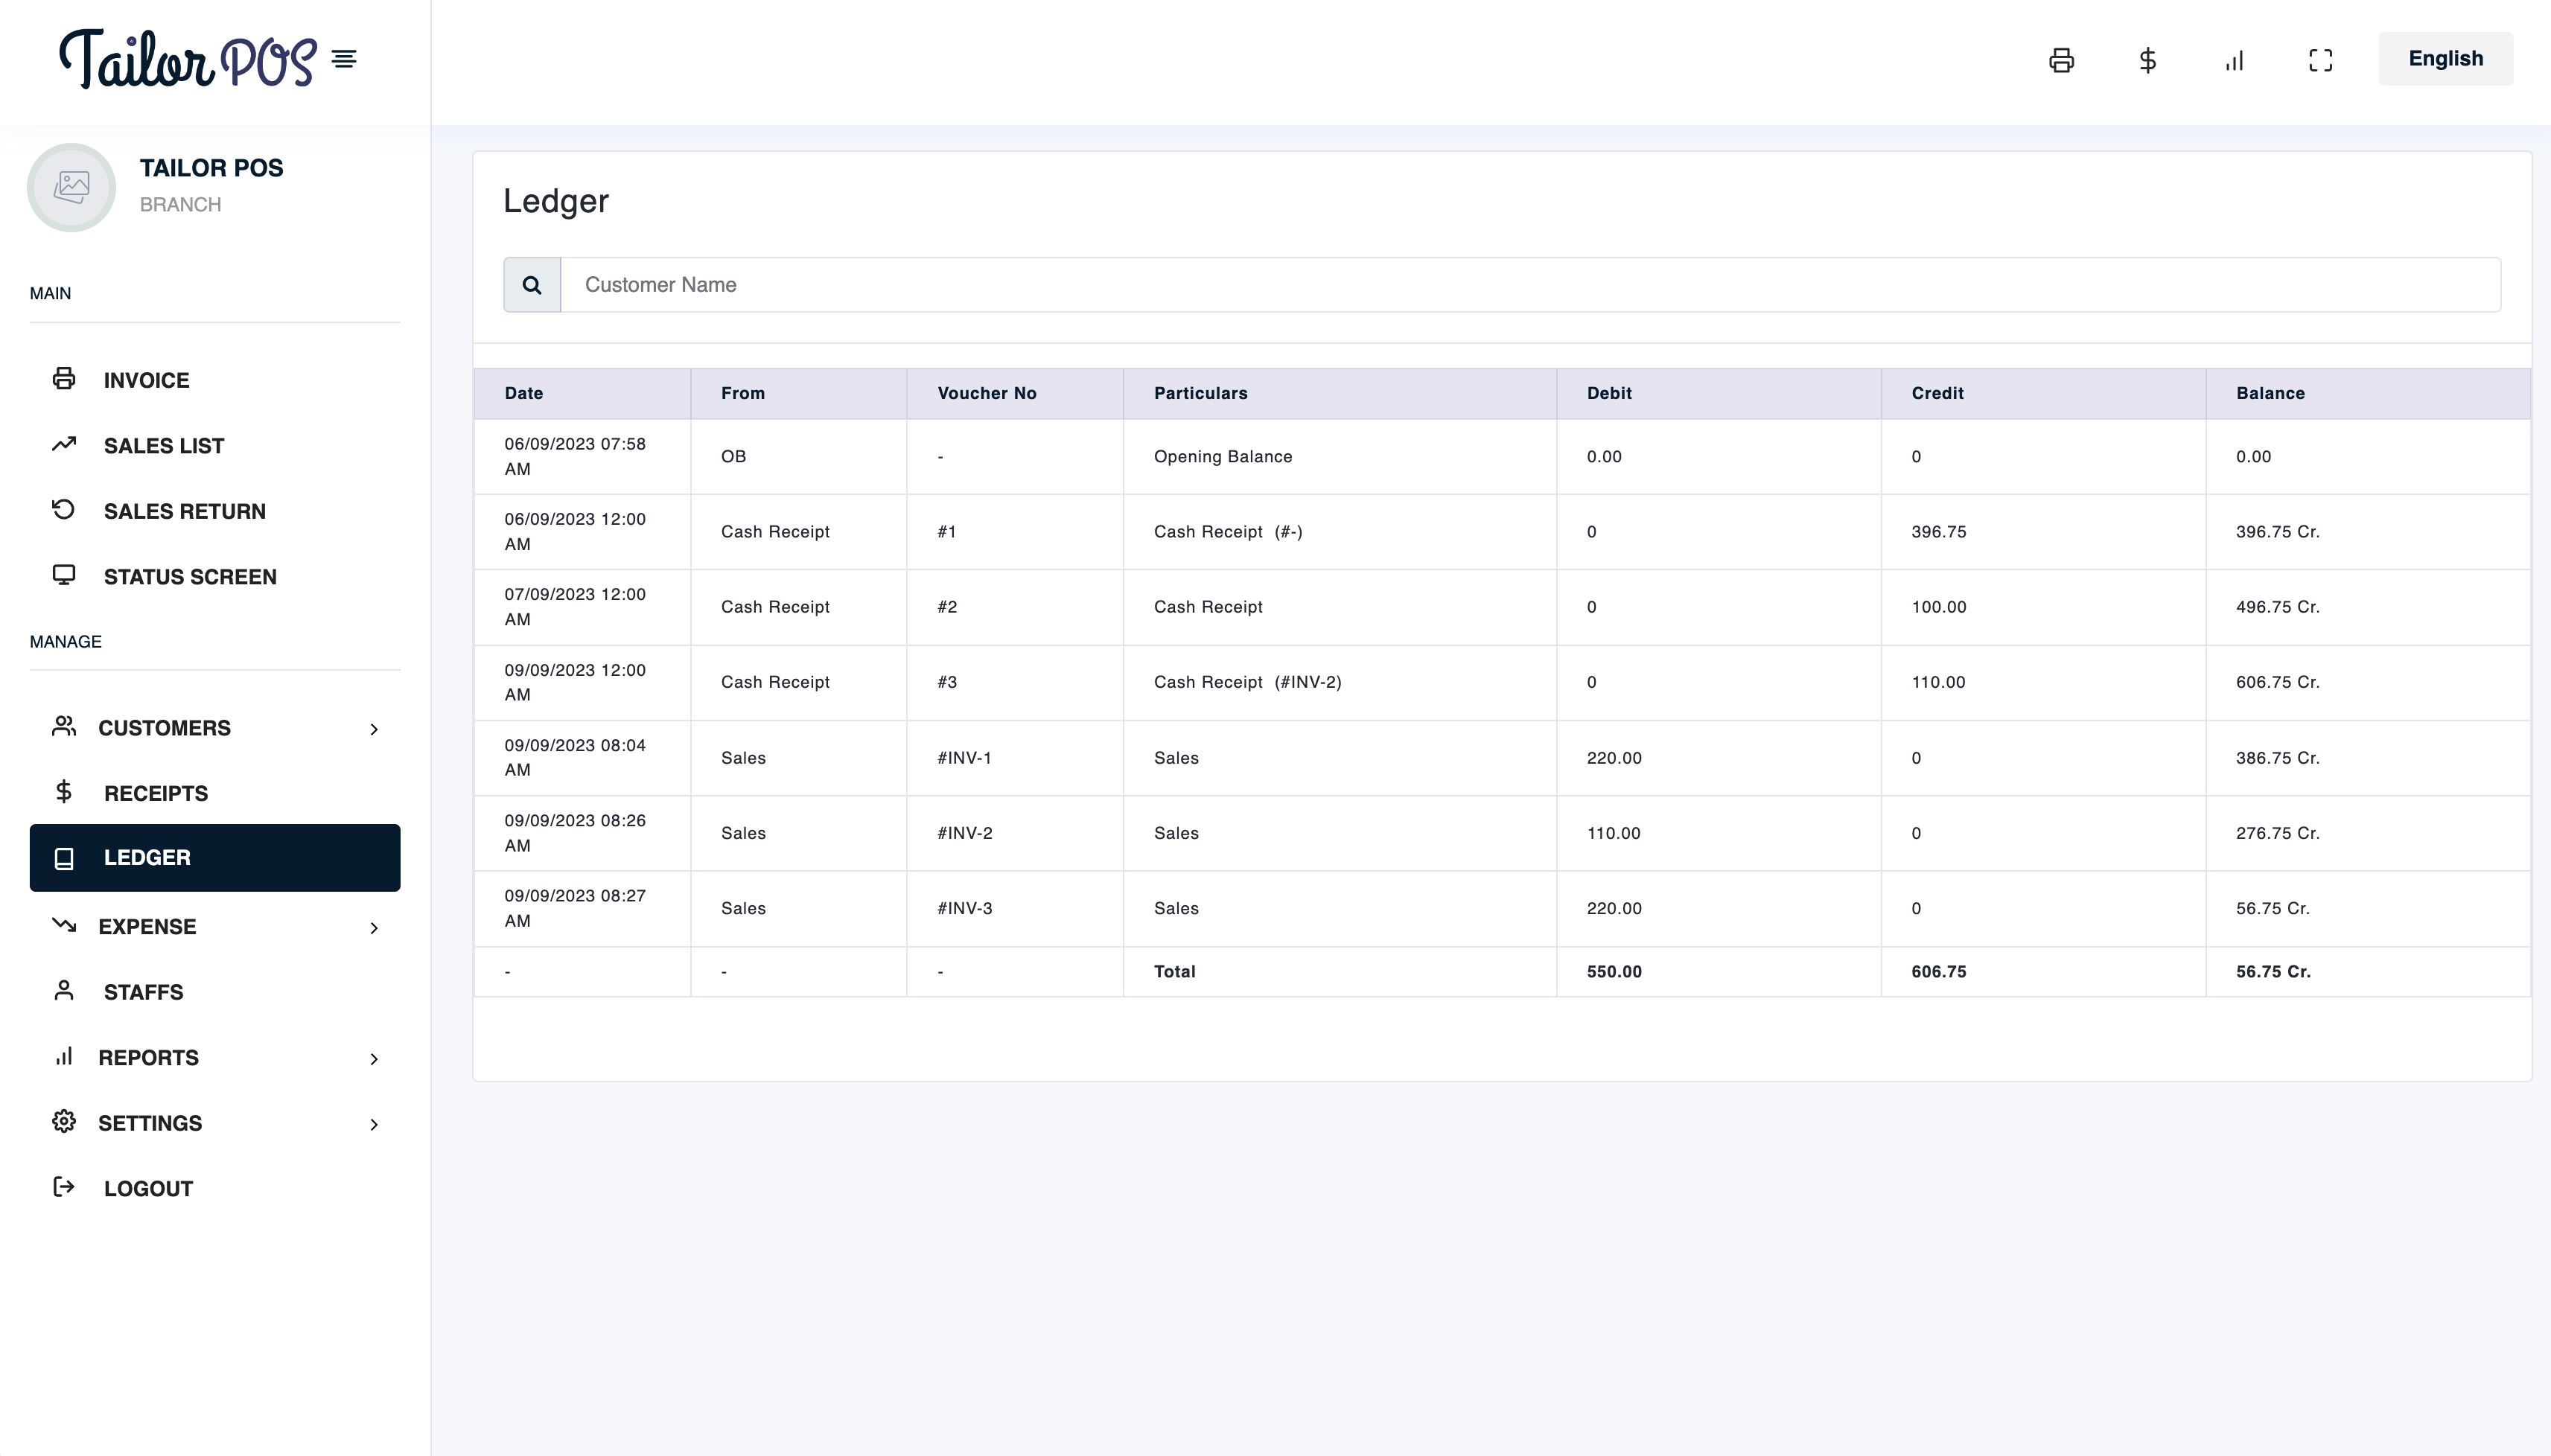Click the dollar sign icon in header
The image size is (2551, 1456).
click(x=2147, y=60)
